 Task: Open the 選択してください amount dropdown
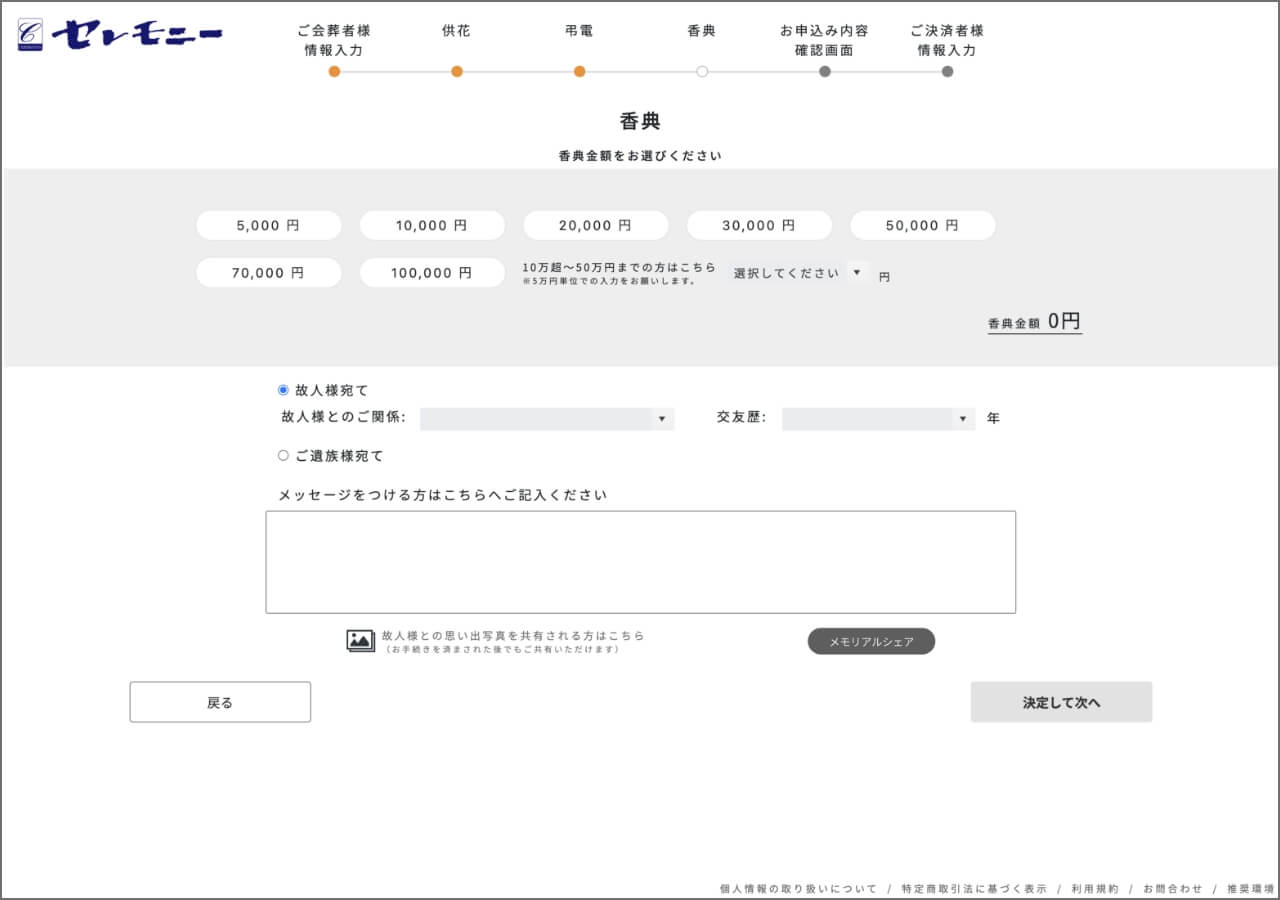tap(799, 273)
